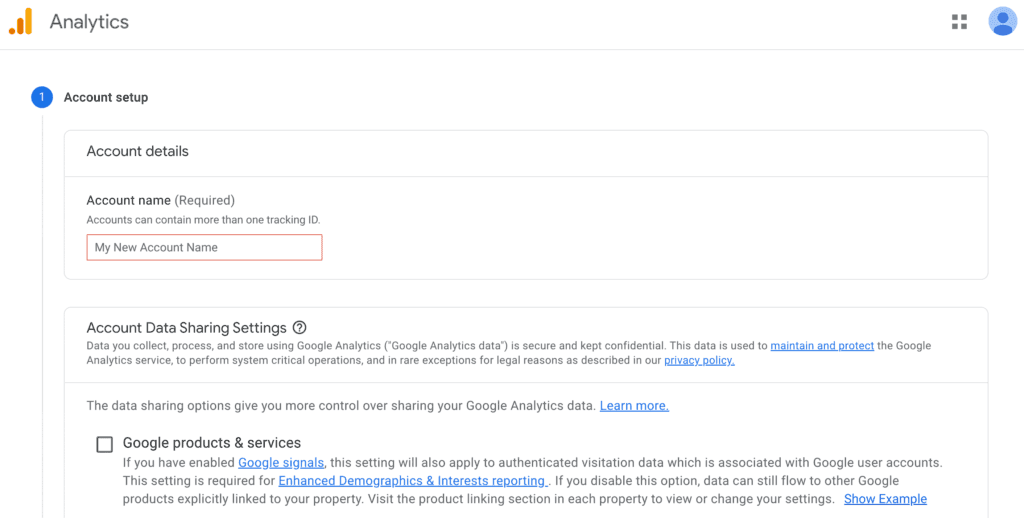This screenshot has height=518, width=1024.
Task: Click the Account details heading
Action: (x=138, y=151)
